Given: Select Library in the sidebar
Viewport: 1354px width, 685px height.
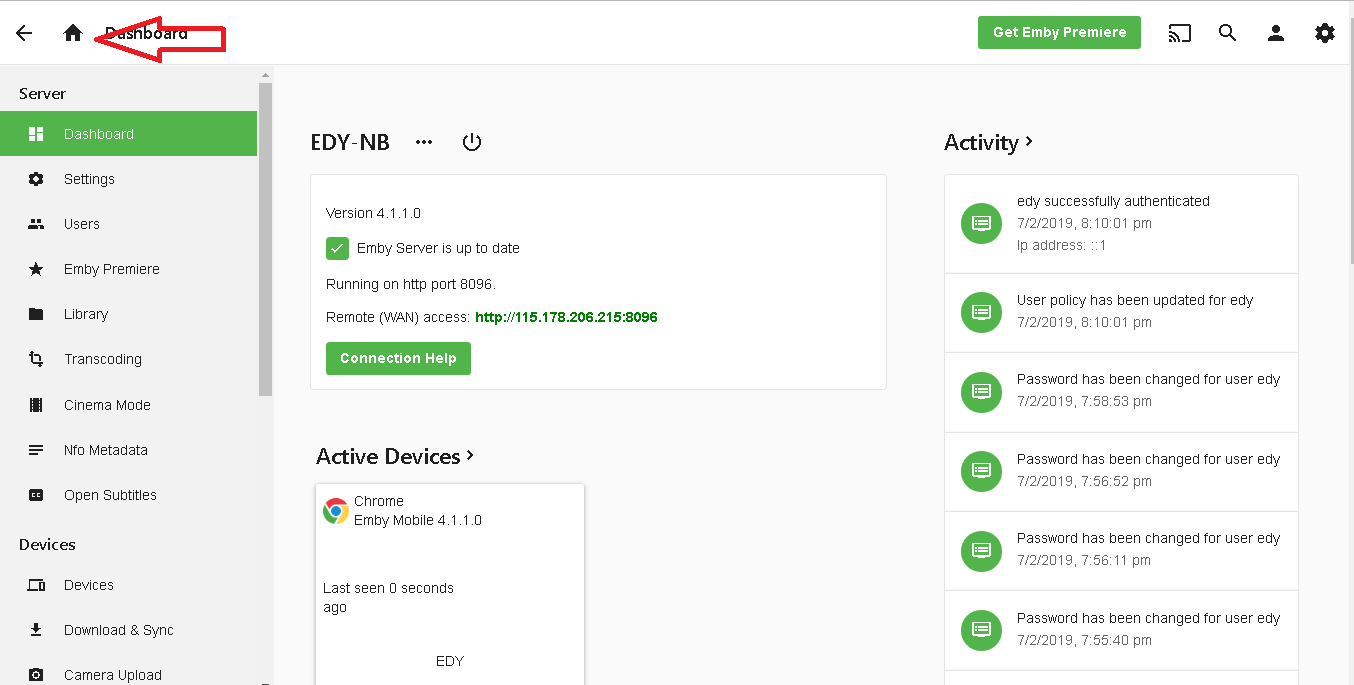Looking at the screenshot, I should point(128,314).
